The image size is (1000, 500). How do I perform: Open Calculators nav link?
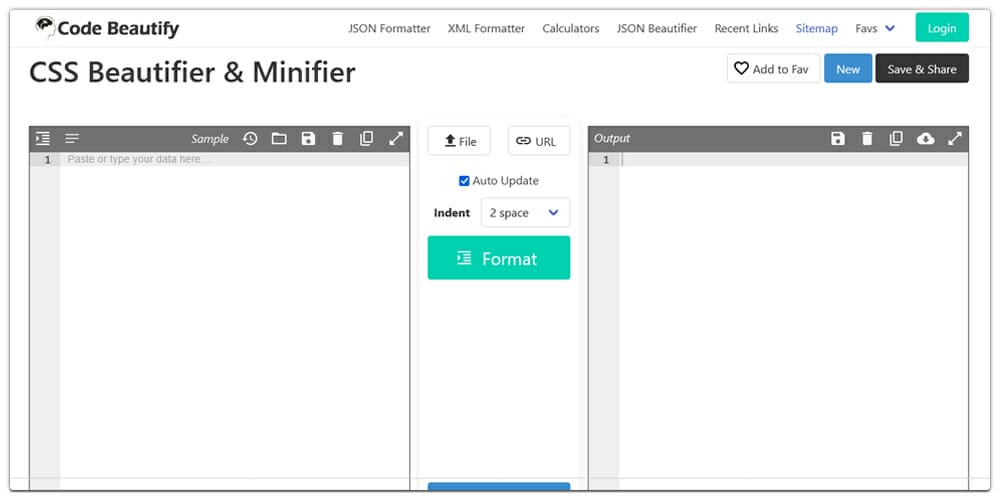(x=571, y=29)
